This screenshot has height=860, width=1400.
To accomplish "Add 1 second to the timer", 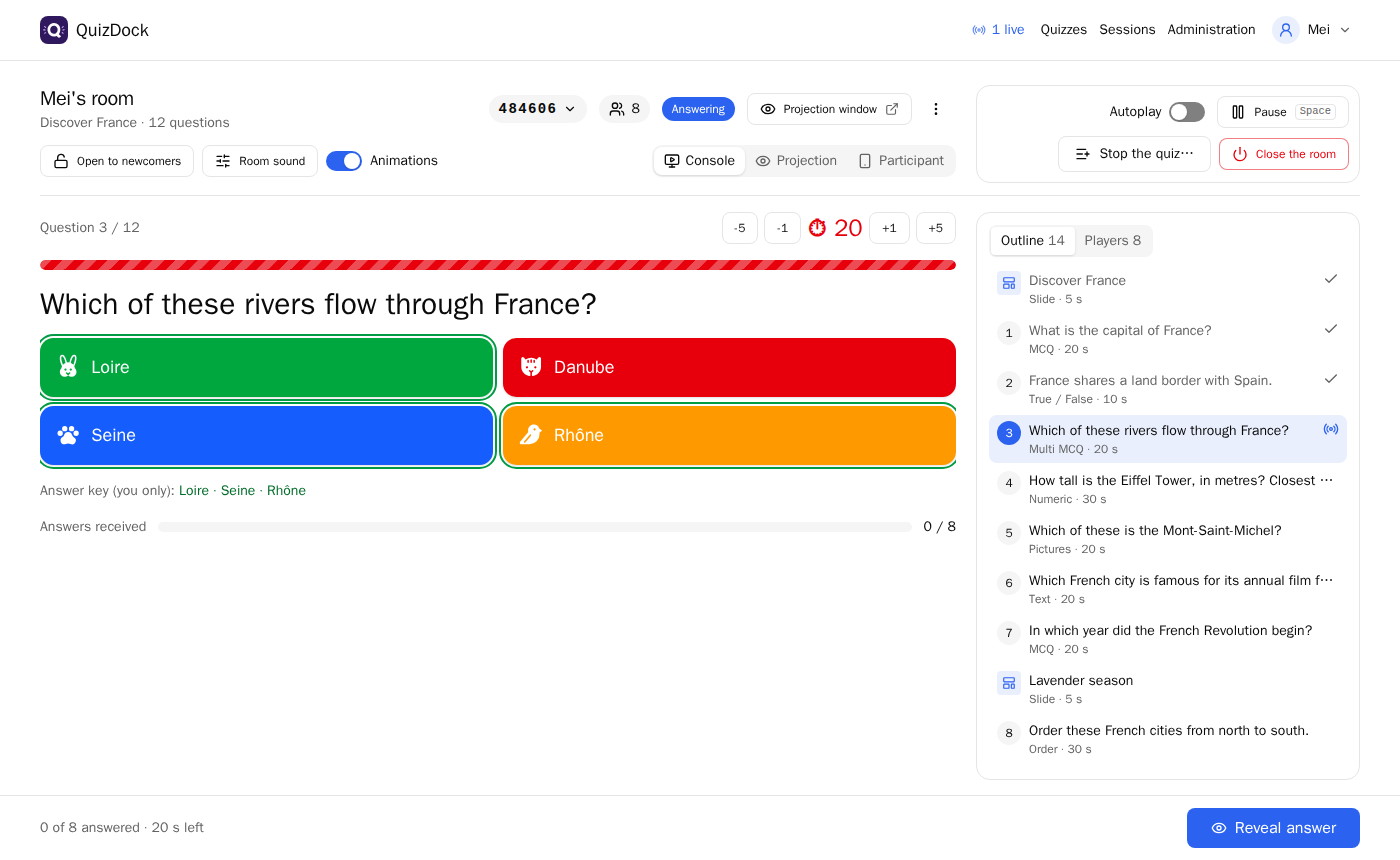I will pyautogui.click(x=889, y=228).
